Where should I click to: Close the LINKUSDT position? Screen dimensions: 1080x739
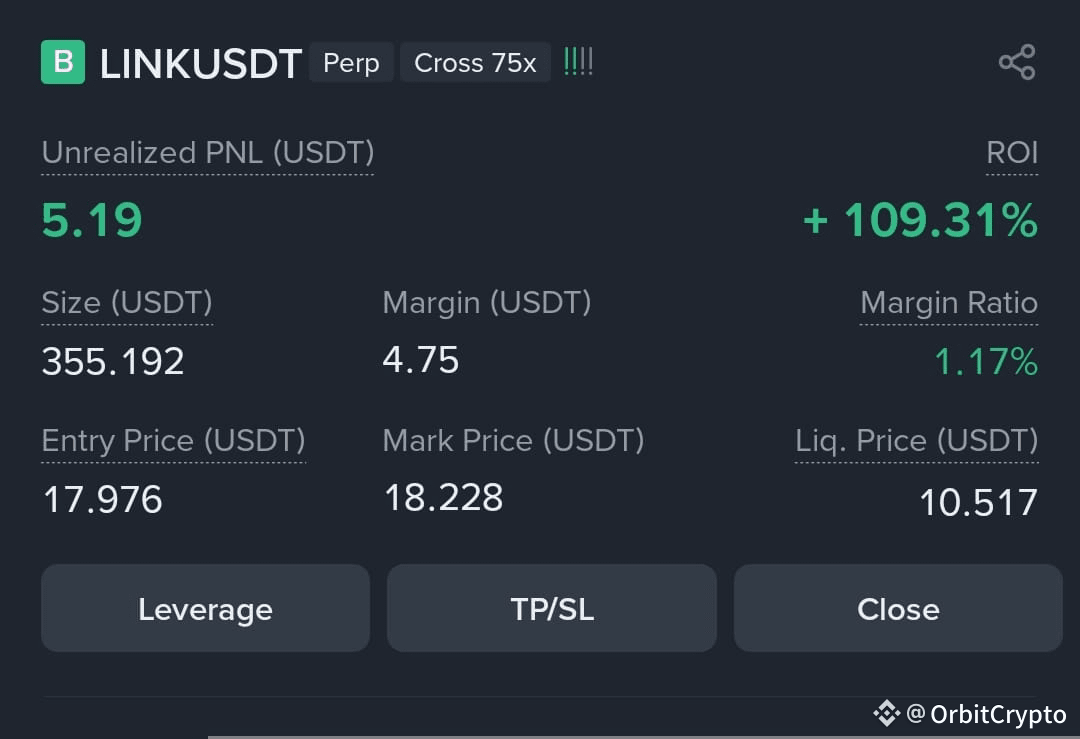(x=898, y=608)
